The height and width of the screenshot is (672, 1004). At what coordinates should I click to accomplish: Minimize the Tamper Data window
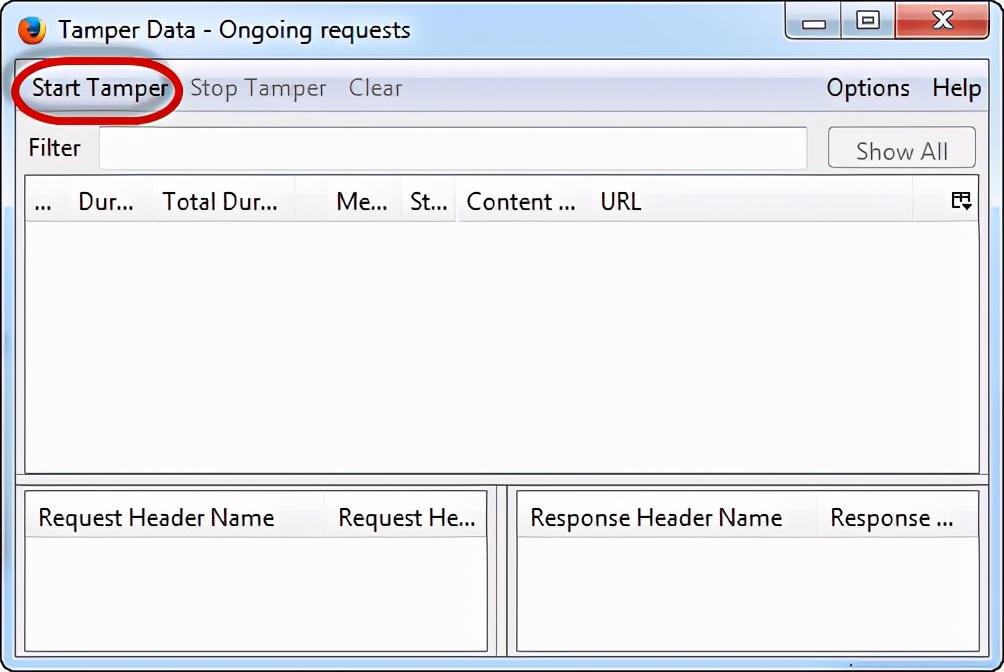tap(813, 21)
